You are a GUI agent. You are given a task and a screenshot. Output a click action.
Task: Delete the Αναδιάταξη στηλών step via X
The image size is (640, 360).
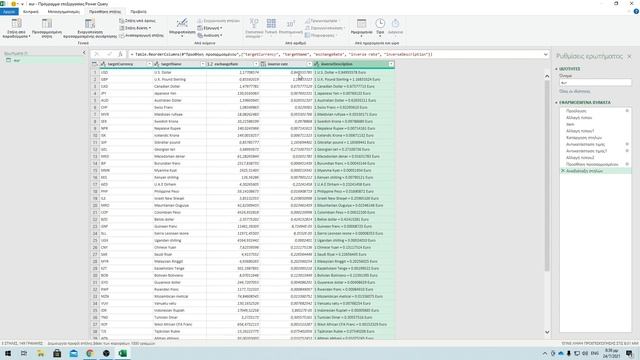click(563, 171)
